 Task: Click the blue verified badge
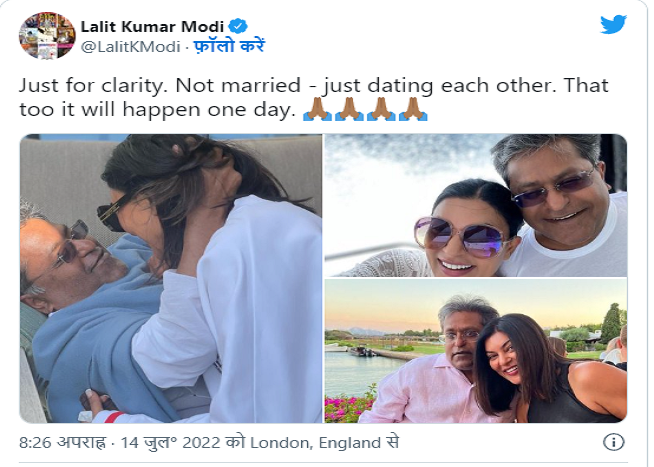pos(238,26)
